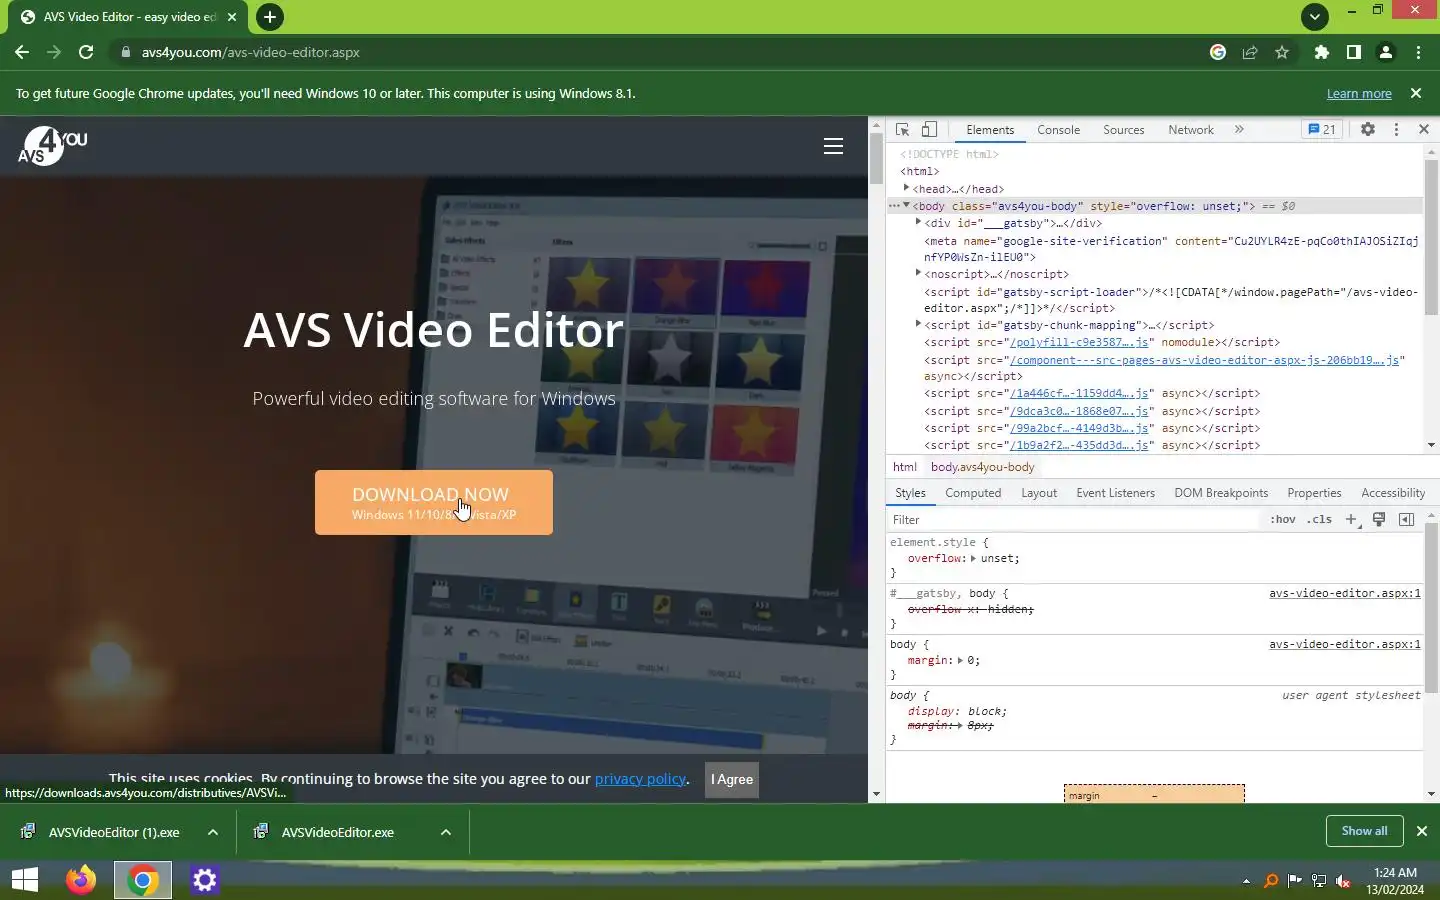Show more DevTools tabs chevron
The width and height of the screenshot is (1440, 900).
(1239, 130)
